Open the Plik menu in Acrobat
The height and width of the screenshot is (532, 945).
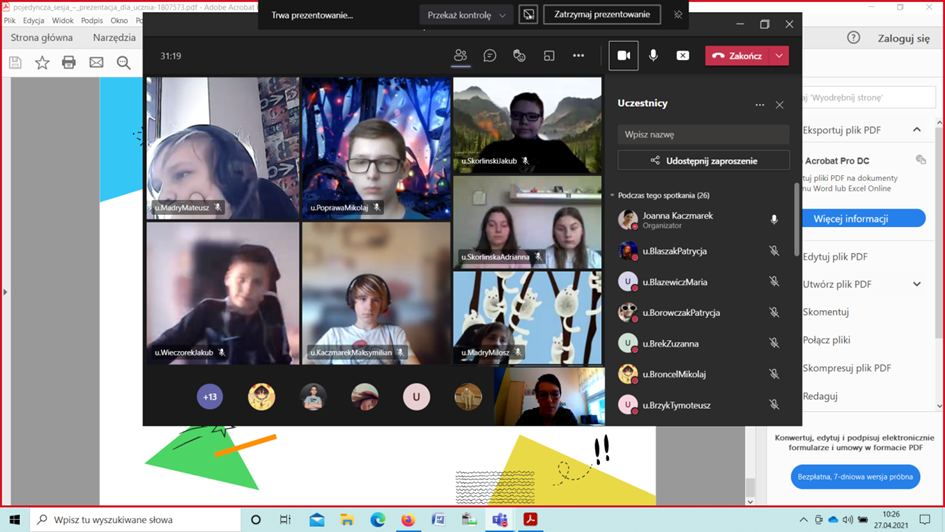(10, 20)
